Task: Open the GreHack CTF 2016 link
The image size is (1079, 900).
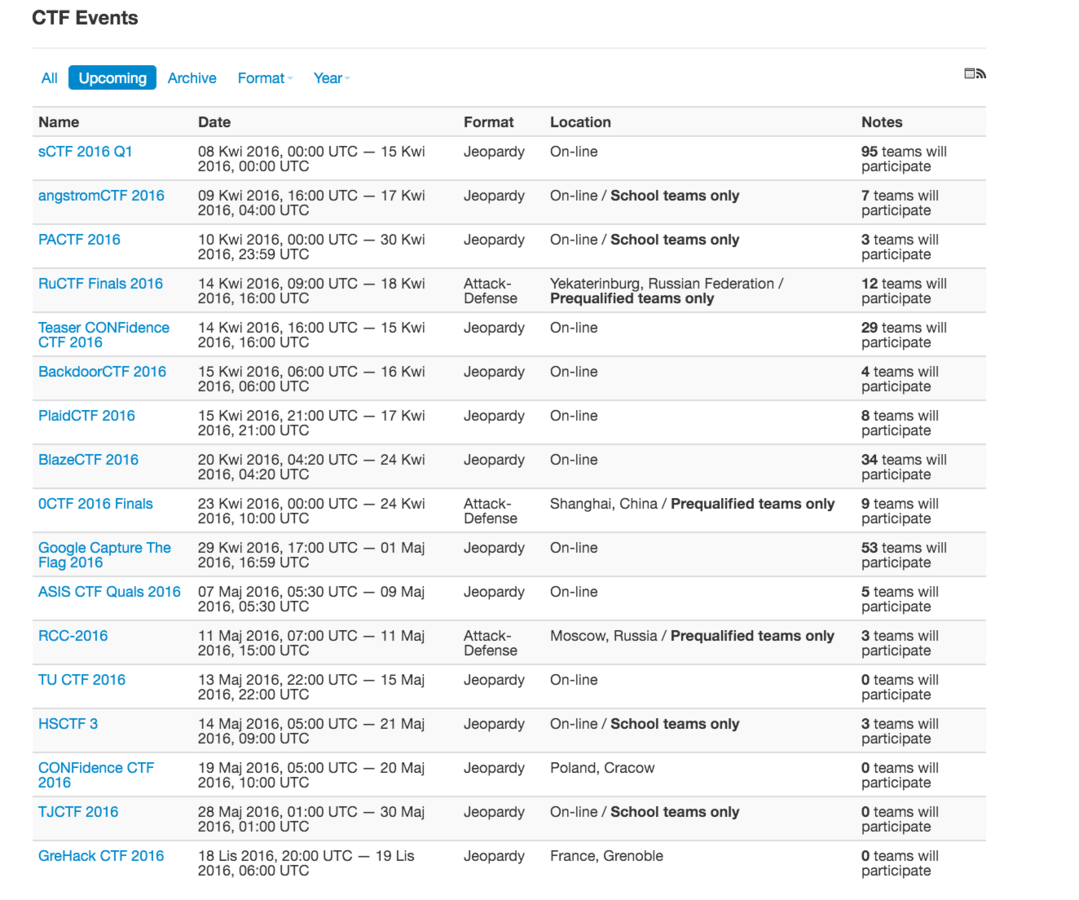Action: 101,856
